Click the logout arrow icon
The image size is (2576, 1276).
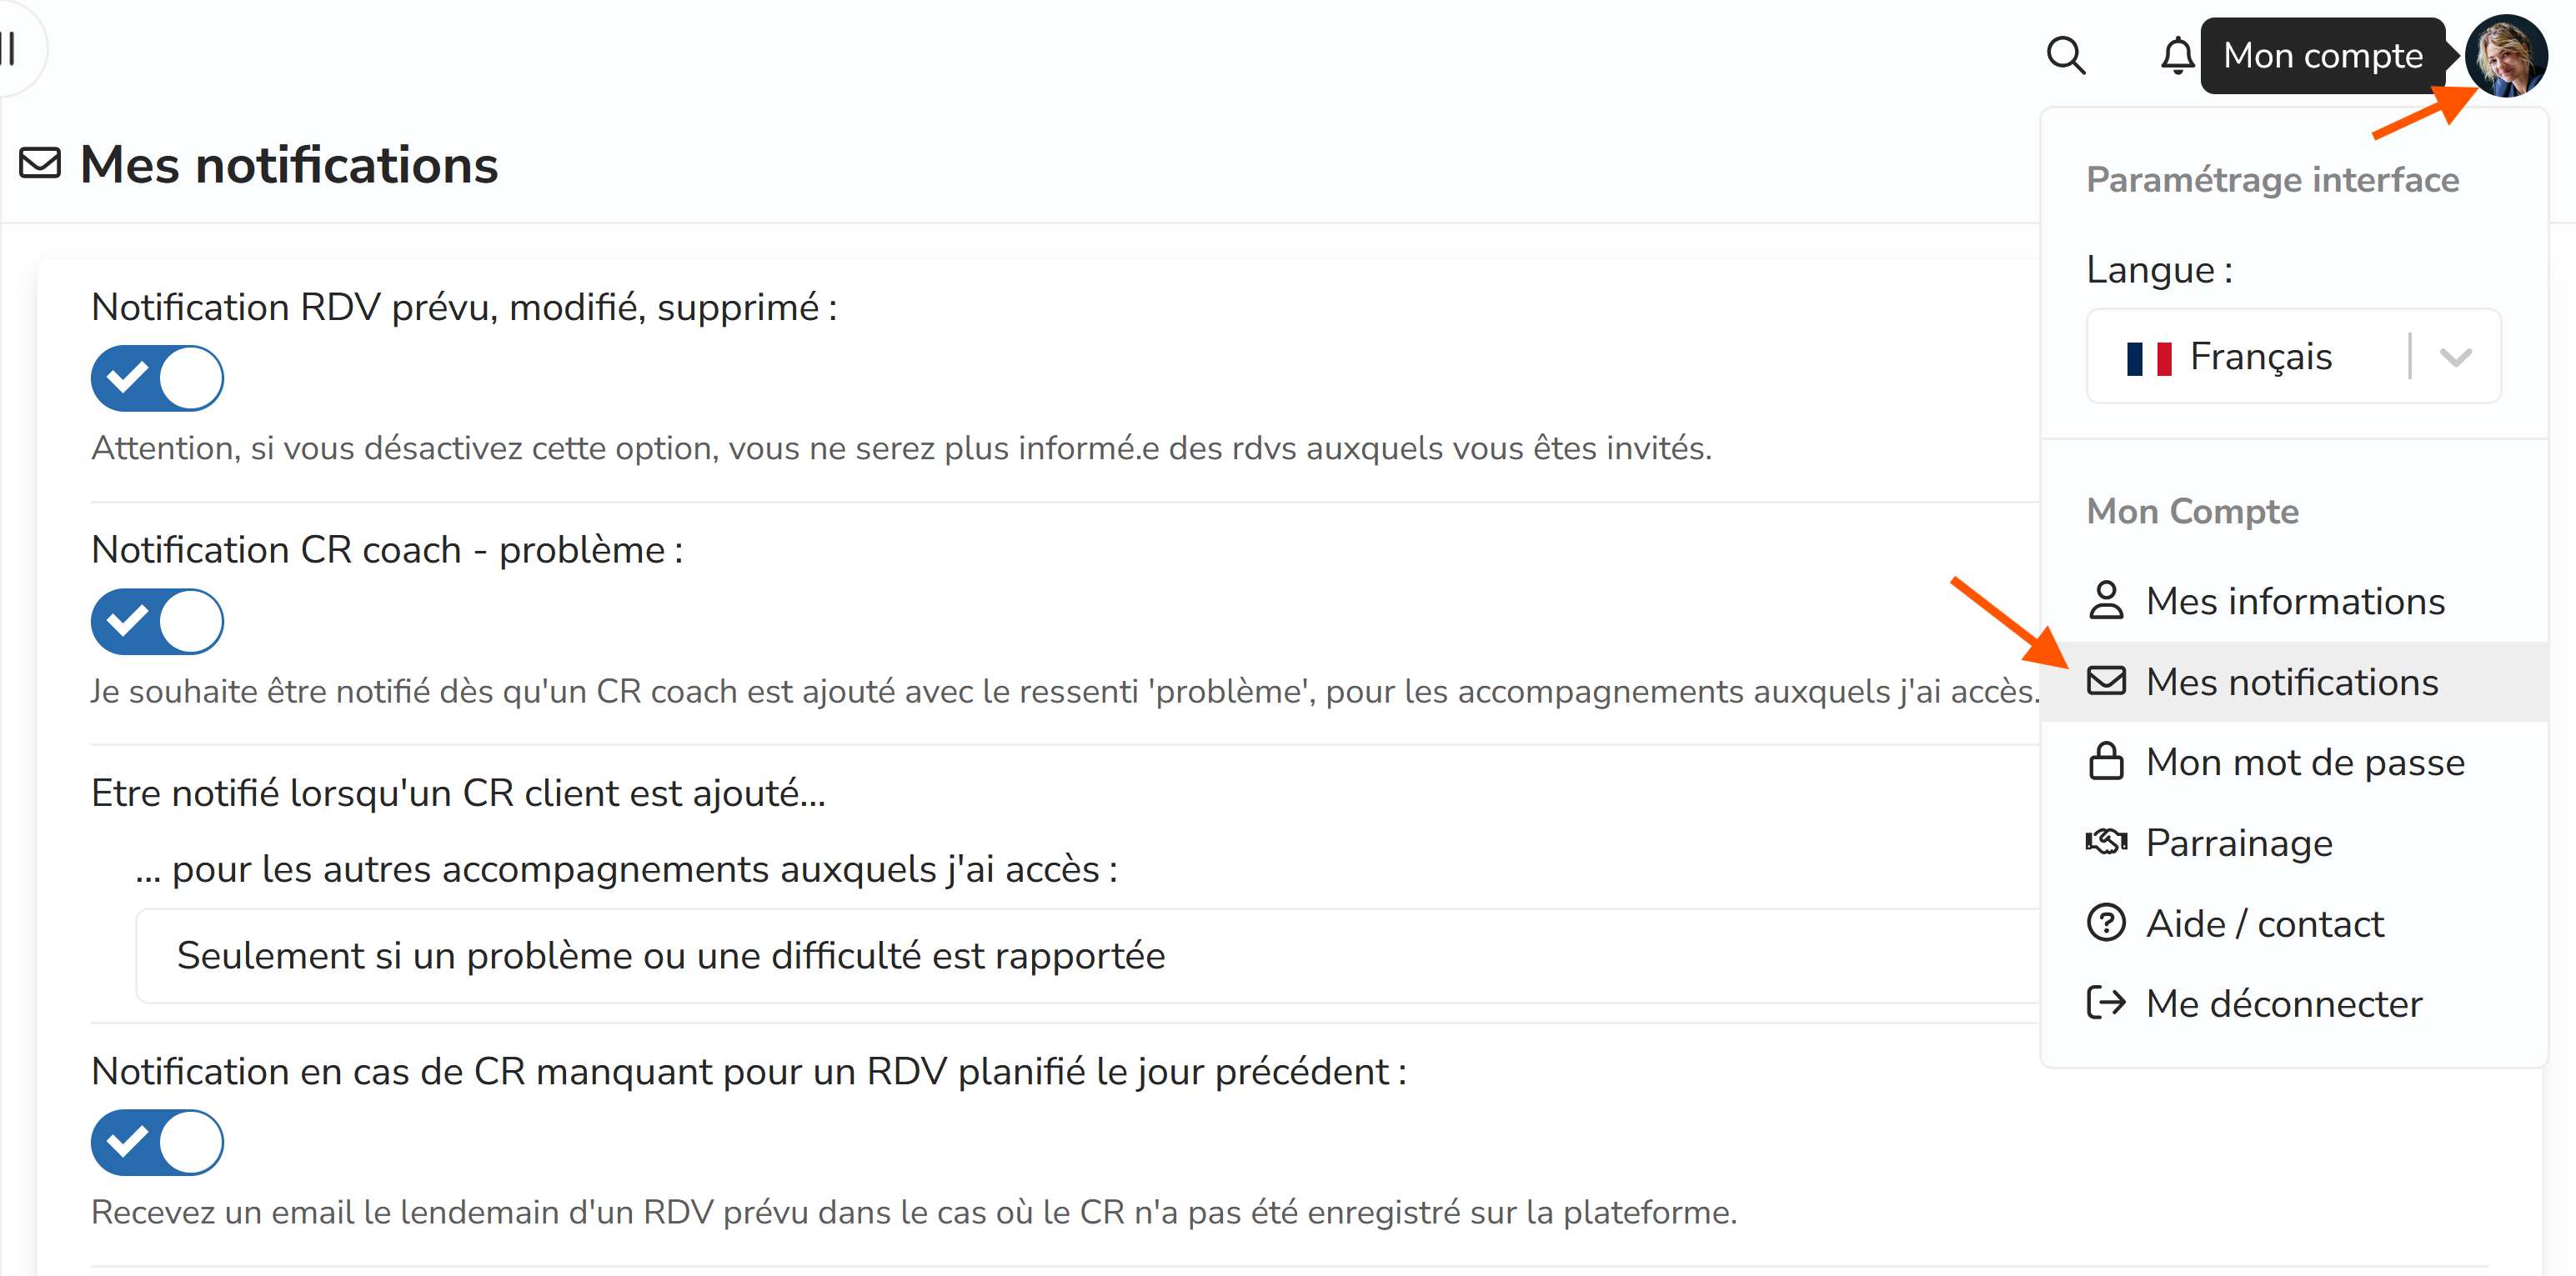(x=2106, y=1003)
